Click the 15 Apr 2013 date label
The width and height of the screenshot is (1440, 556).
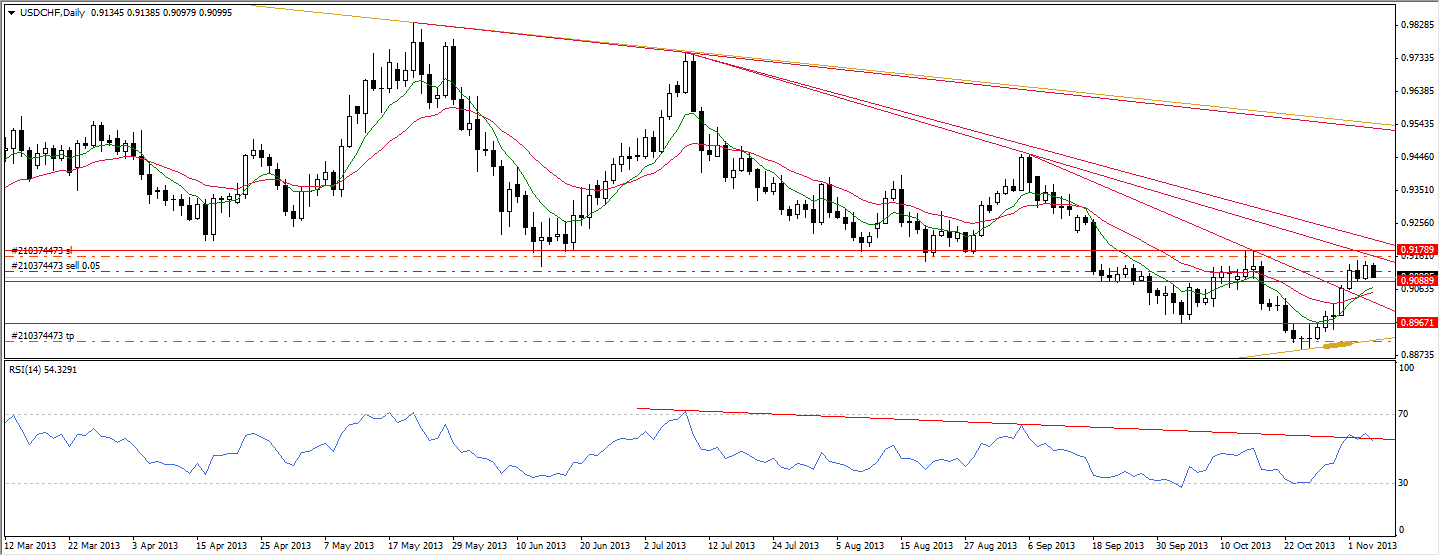(x=222, y=546)
